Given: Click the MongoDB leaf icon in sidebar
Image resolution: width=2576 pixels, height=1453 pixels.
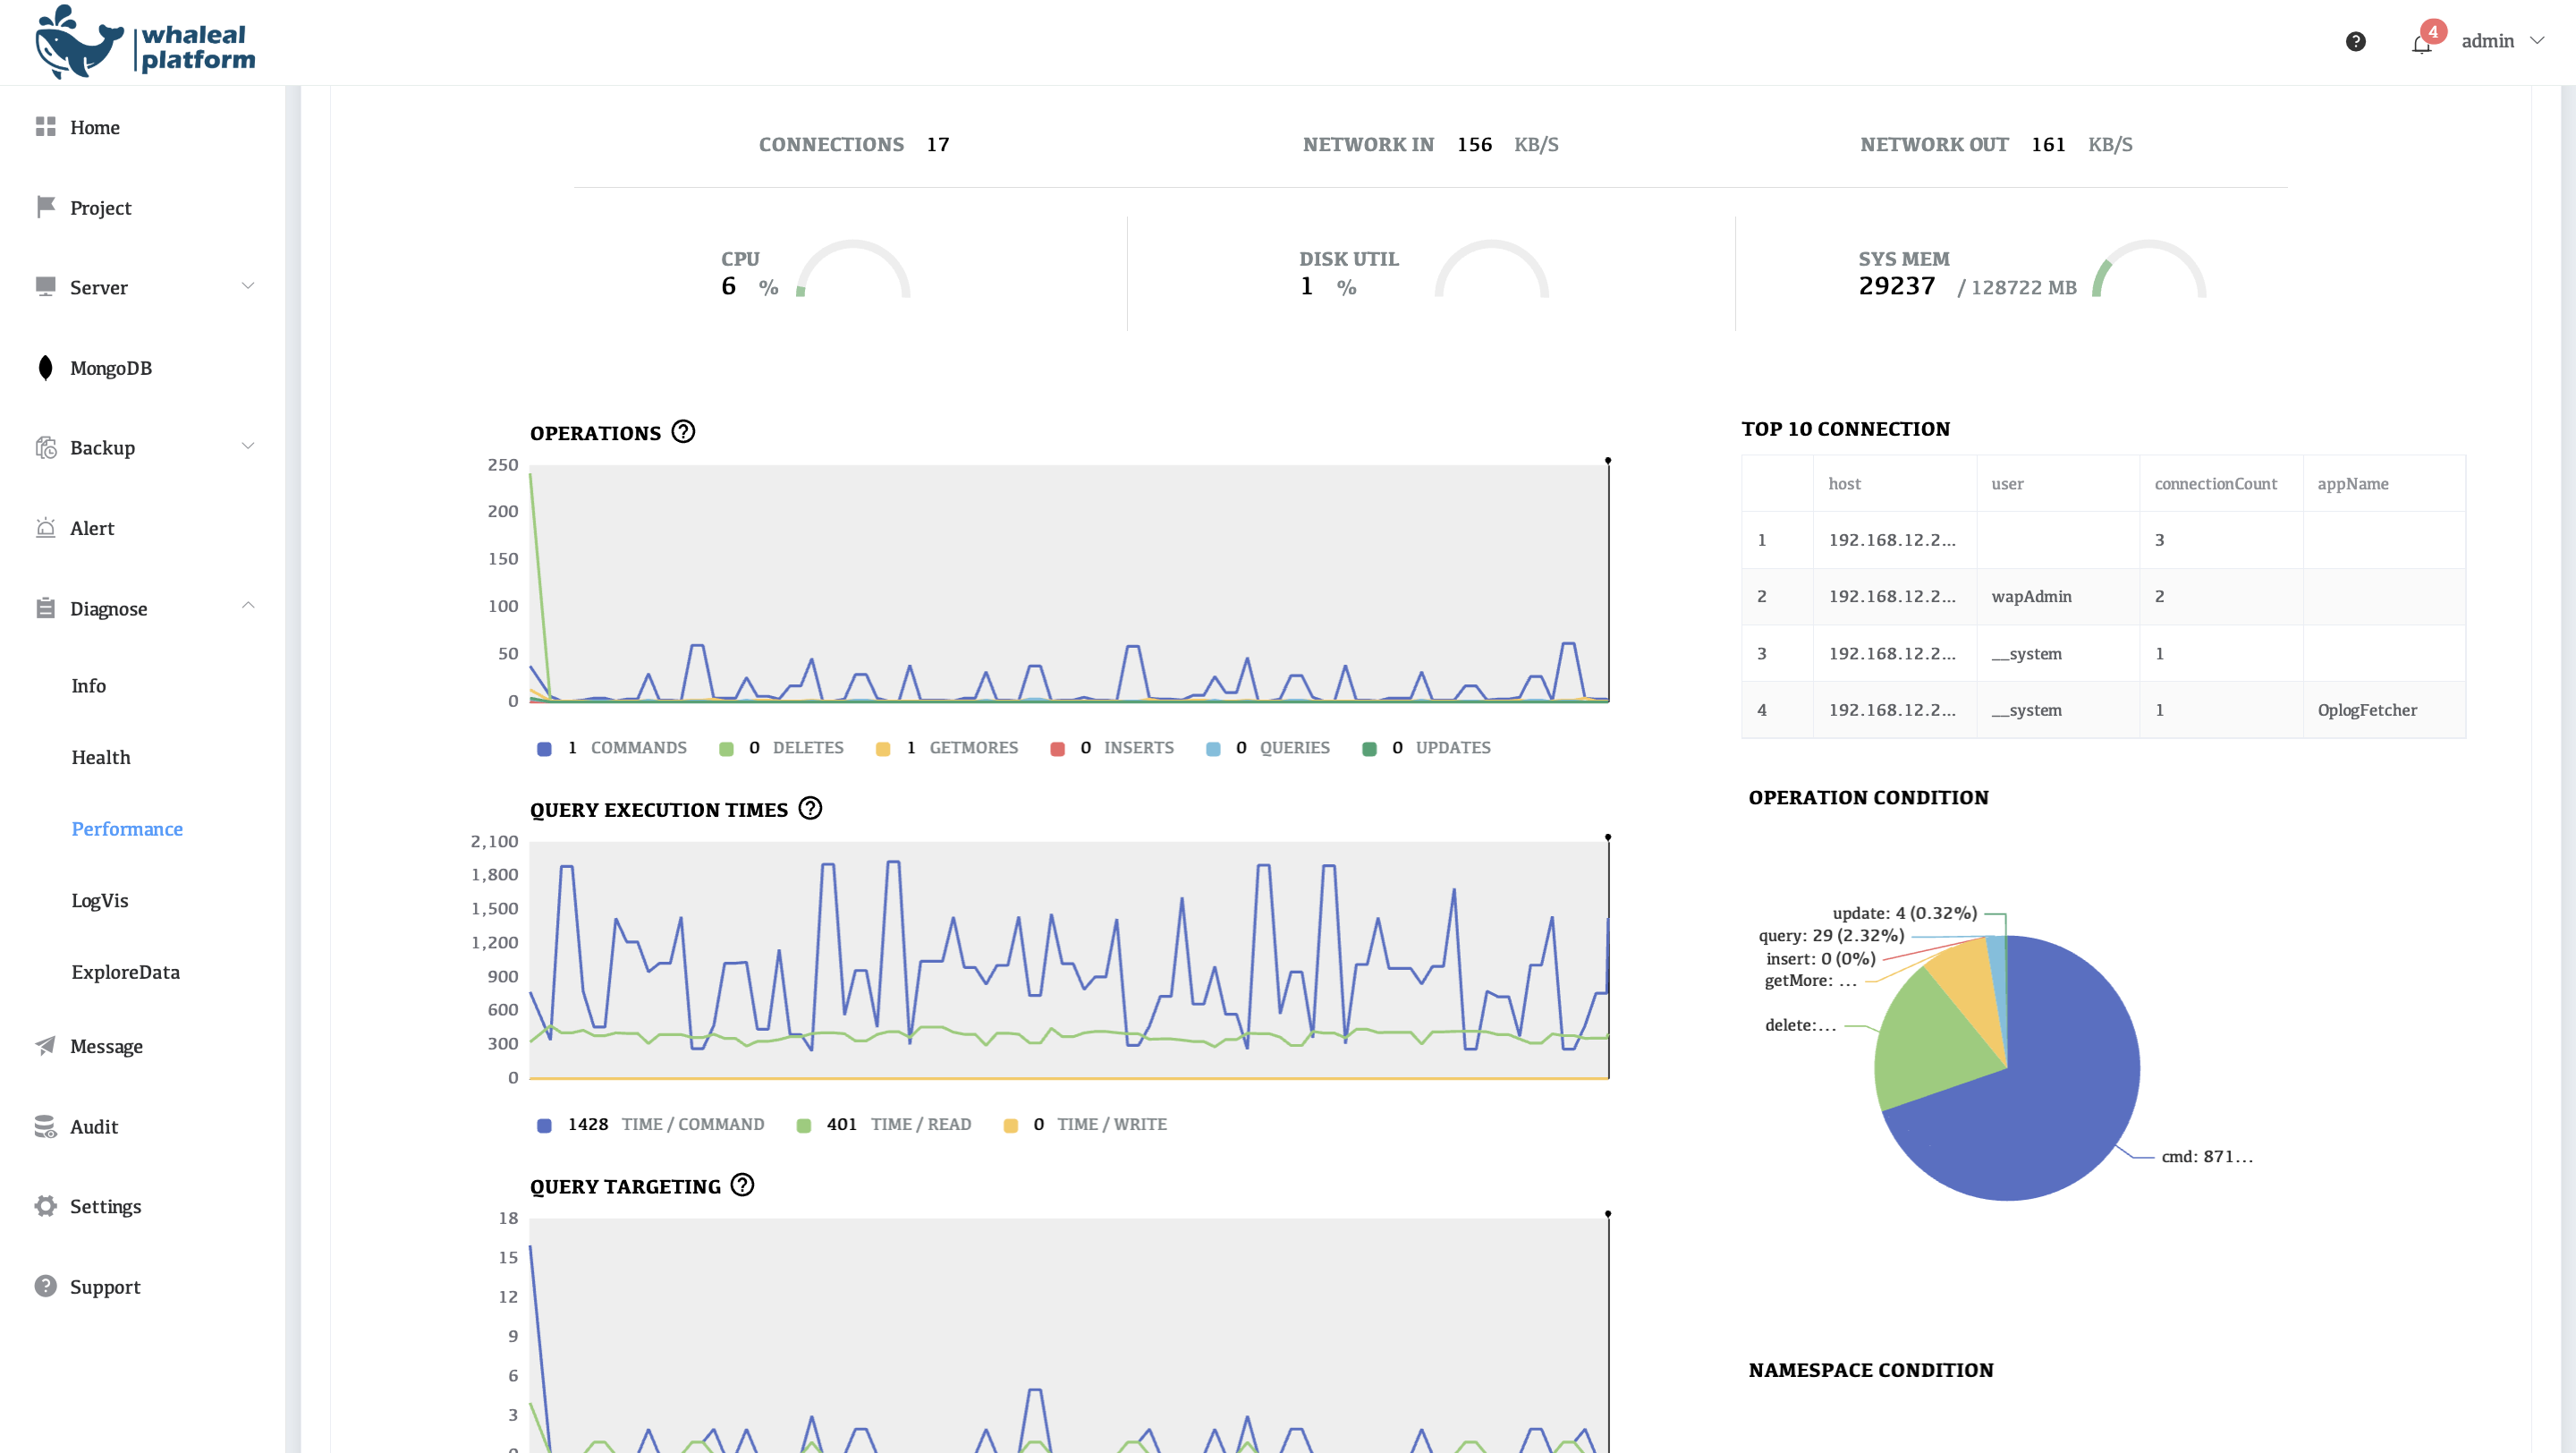Looking at the screenshot, I should (x=45, y=368).
